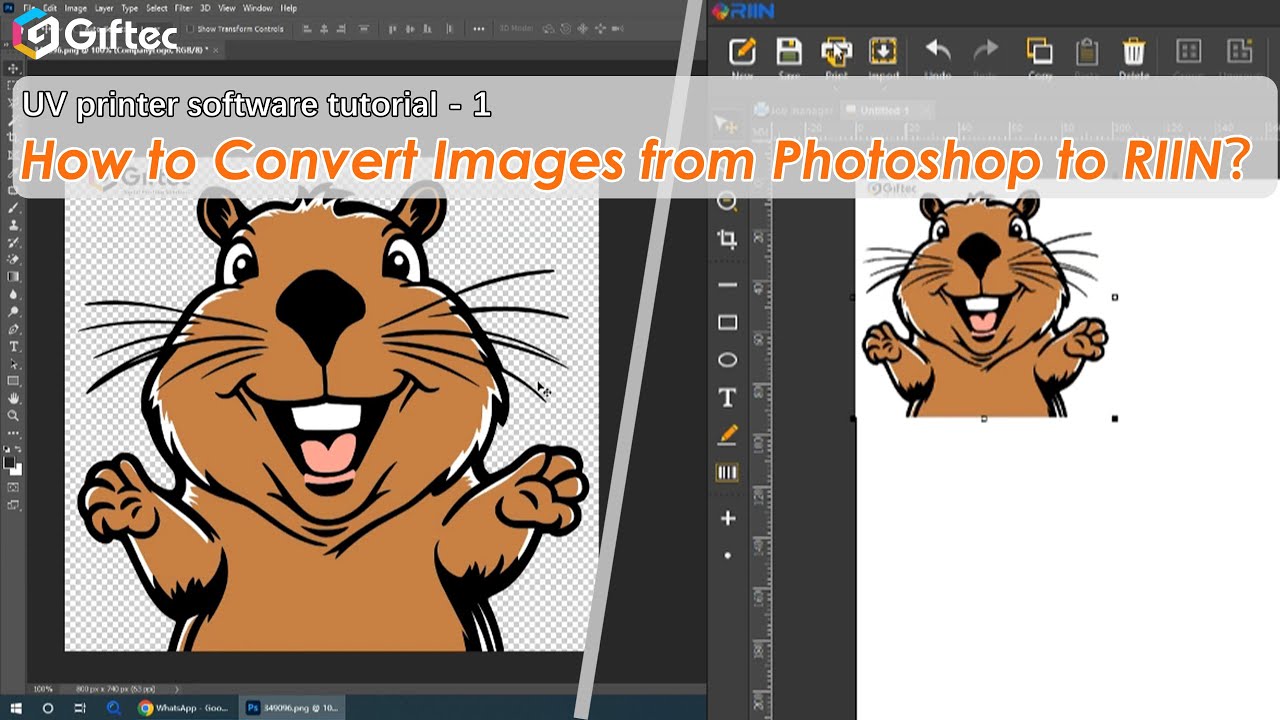Viewport: 1280px width, 720px height.
Task: Select the rectangle shape tool in RIIN
Action: pyautogui.click(x=727, y=323)
